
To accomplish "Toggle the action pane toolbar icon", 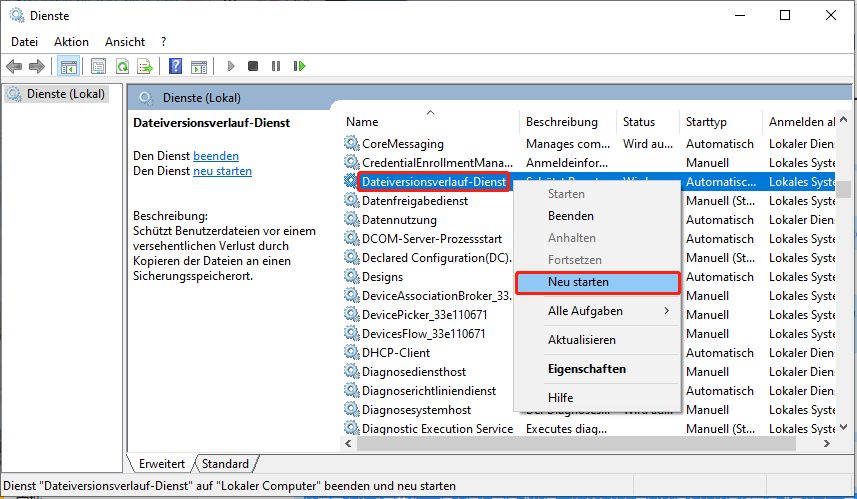I will pyautogui.click(x=199, y=67).
